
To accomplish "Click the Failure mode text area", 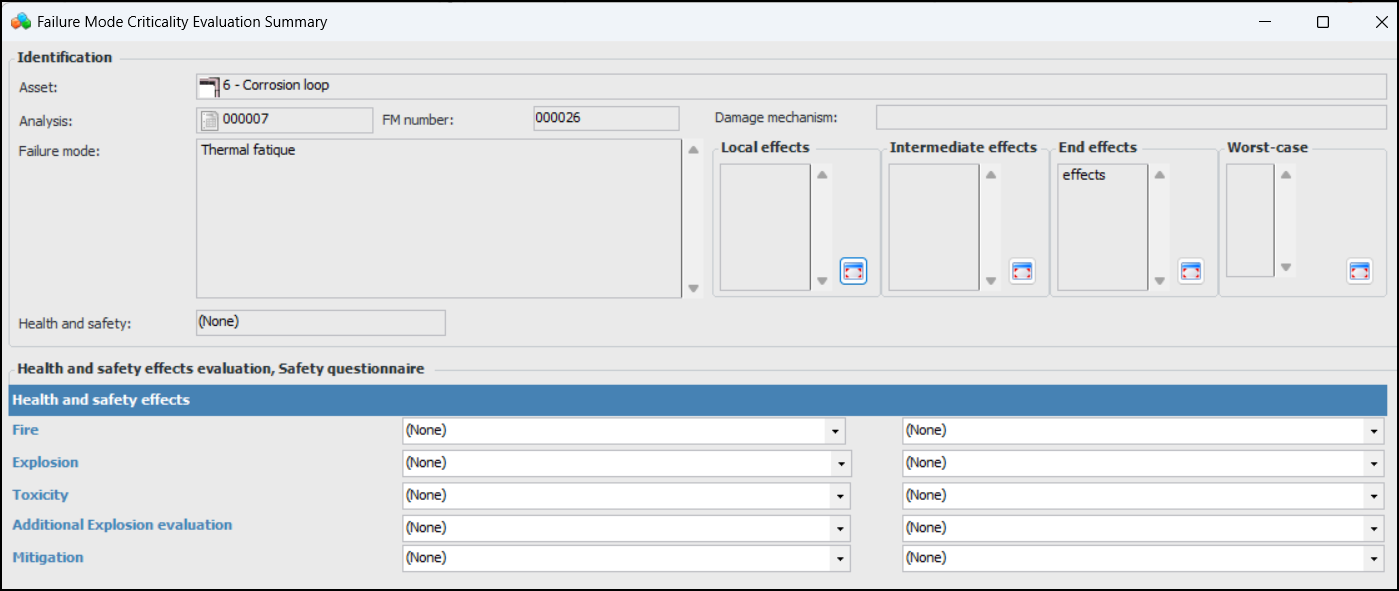I will point(439,218).
